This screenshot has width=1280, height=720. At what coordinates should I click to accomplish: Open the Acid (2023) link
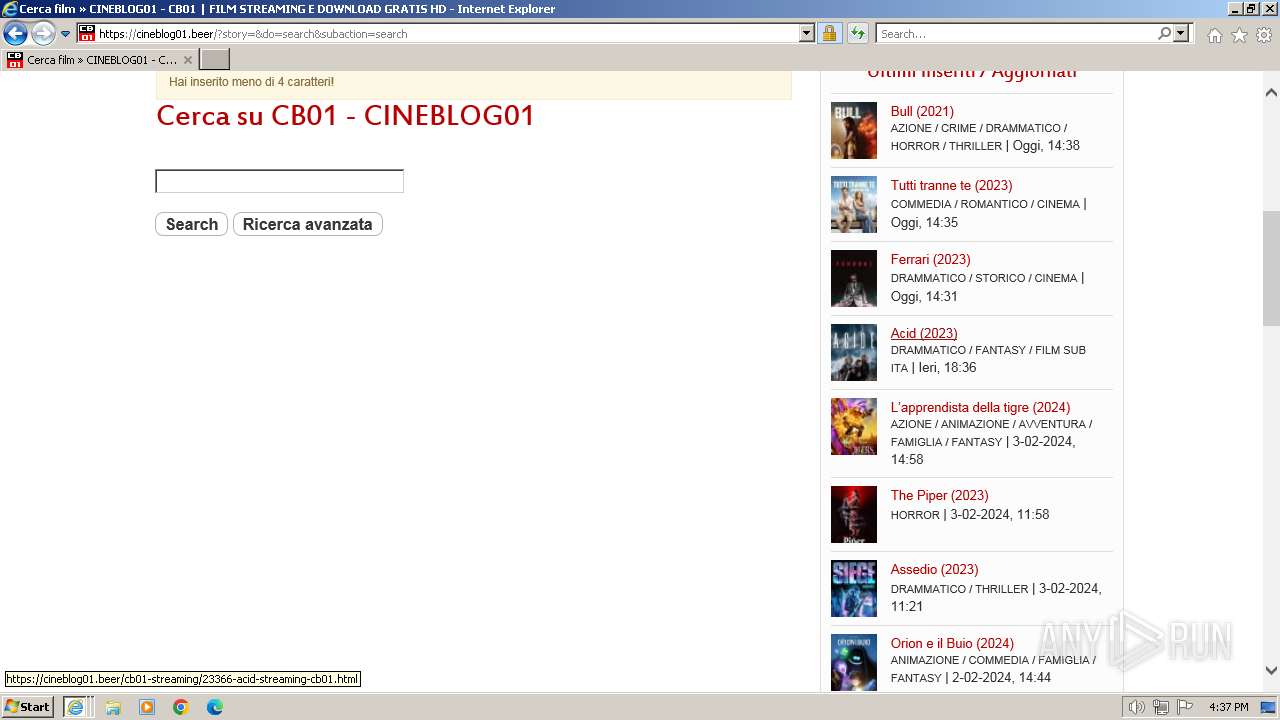click(924, 333)
